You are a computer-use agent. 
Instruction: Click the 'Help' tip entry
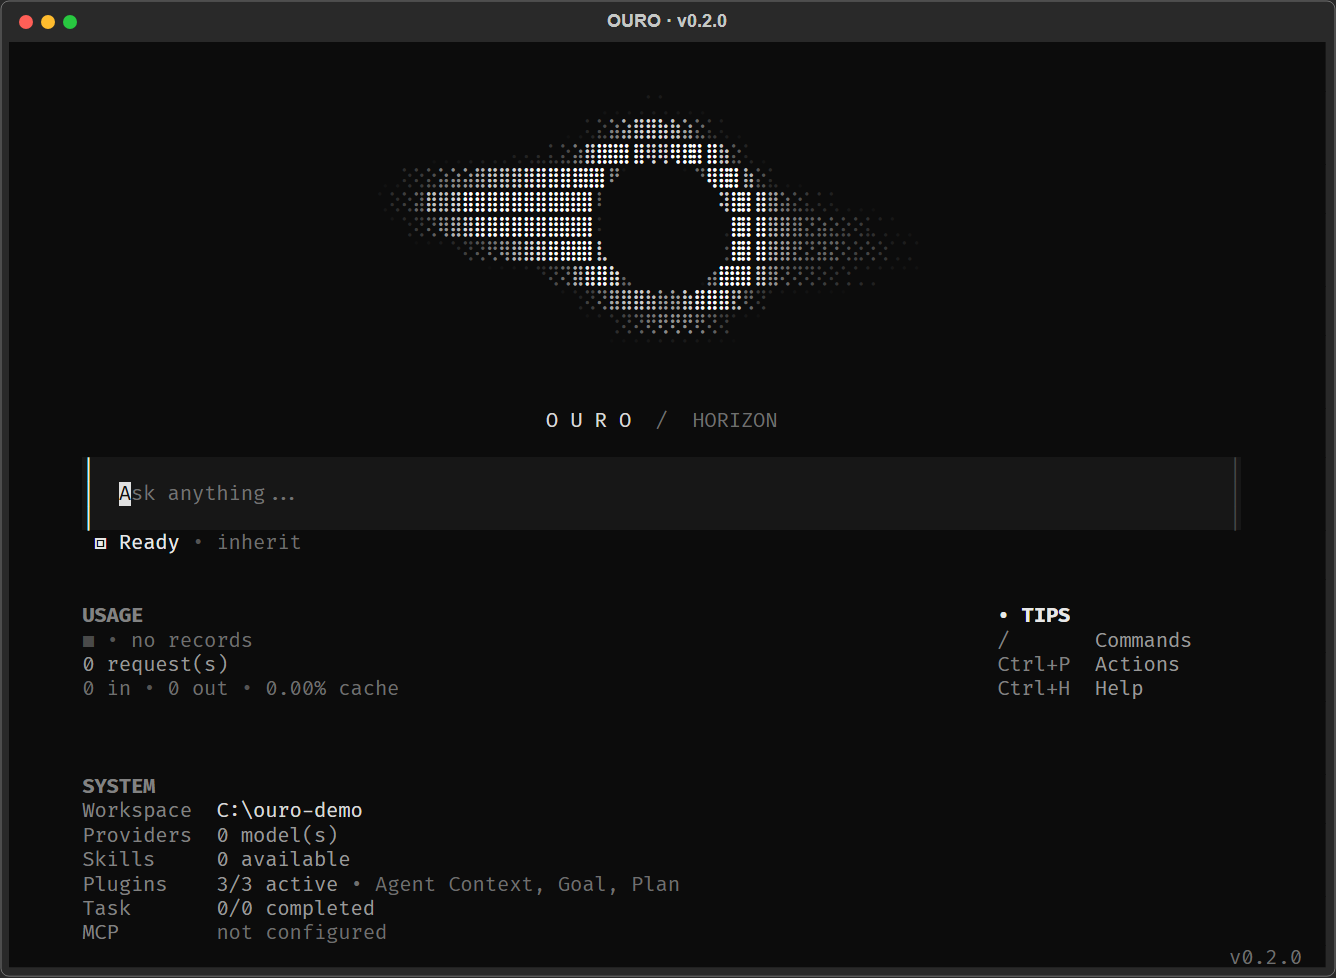pyautogui.click(x=1119, y=688)
